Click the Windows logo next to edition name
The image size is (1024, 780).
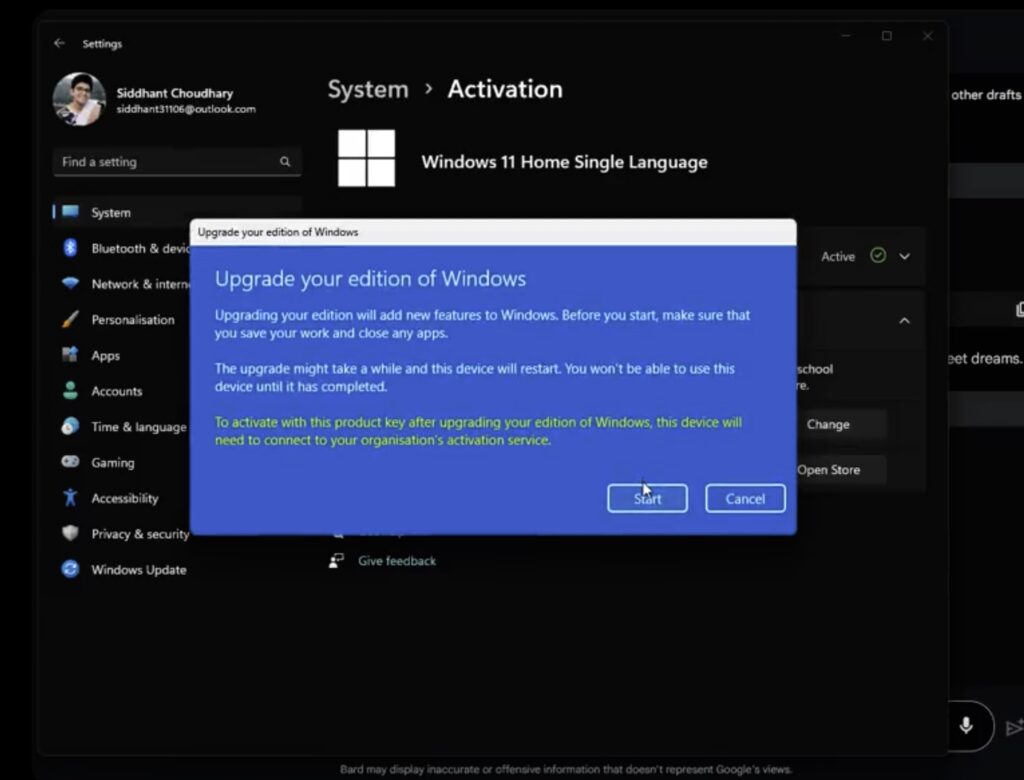tap(366, 158)
